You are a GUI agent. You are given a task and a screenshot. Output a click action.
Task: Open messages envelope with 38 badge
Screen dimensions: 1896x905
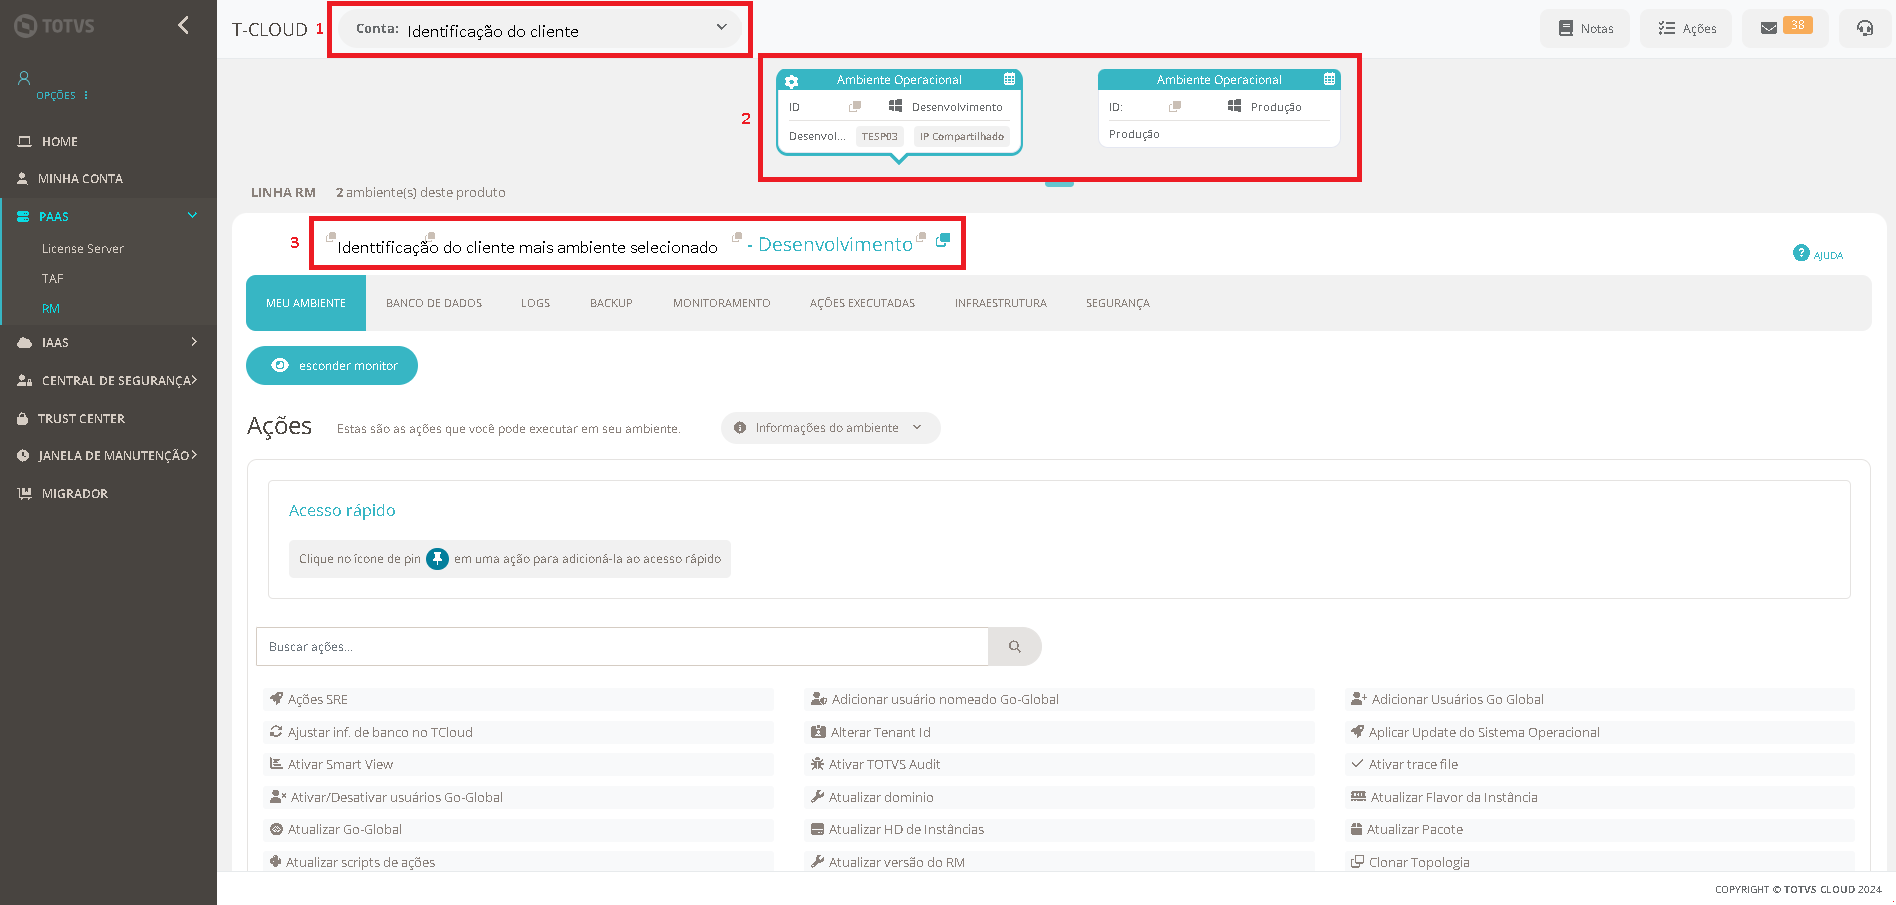click(1785, 28)
